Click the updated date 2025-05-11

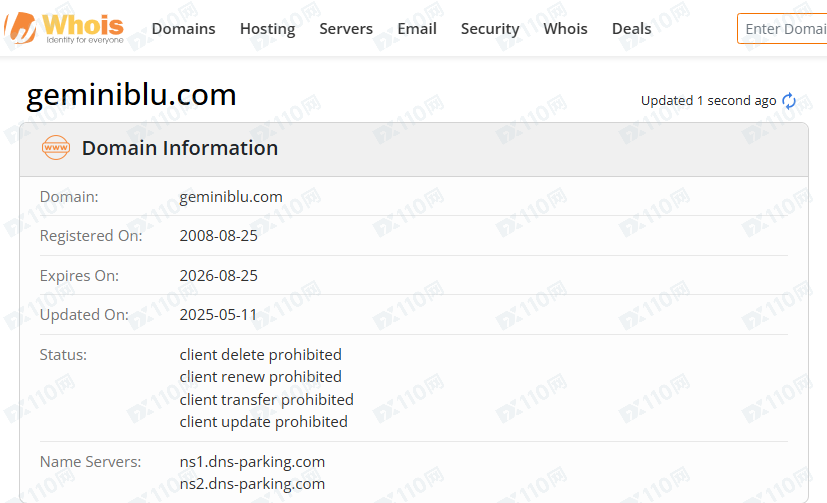(218, 315)
